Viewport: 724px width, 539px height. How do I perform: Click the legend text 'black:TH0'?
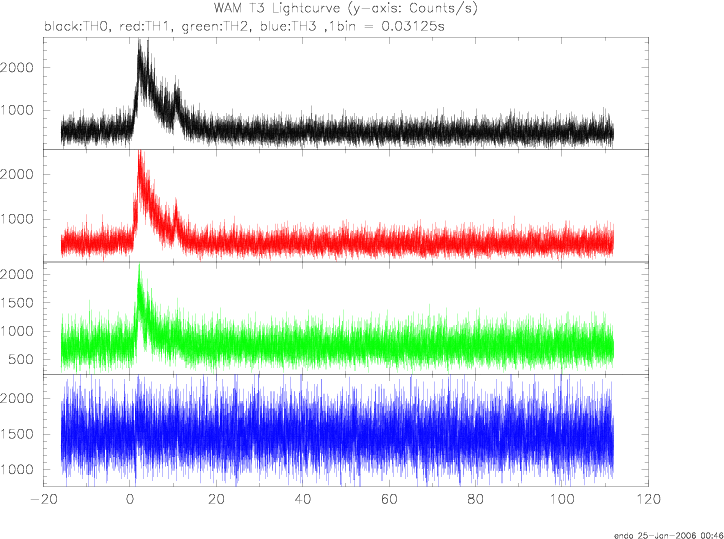77,26
